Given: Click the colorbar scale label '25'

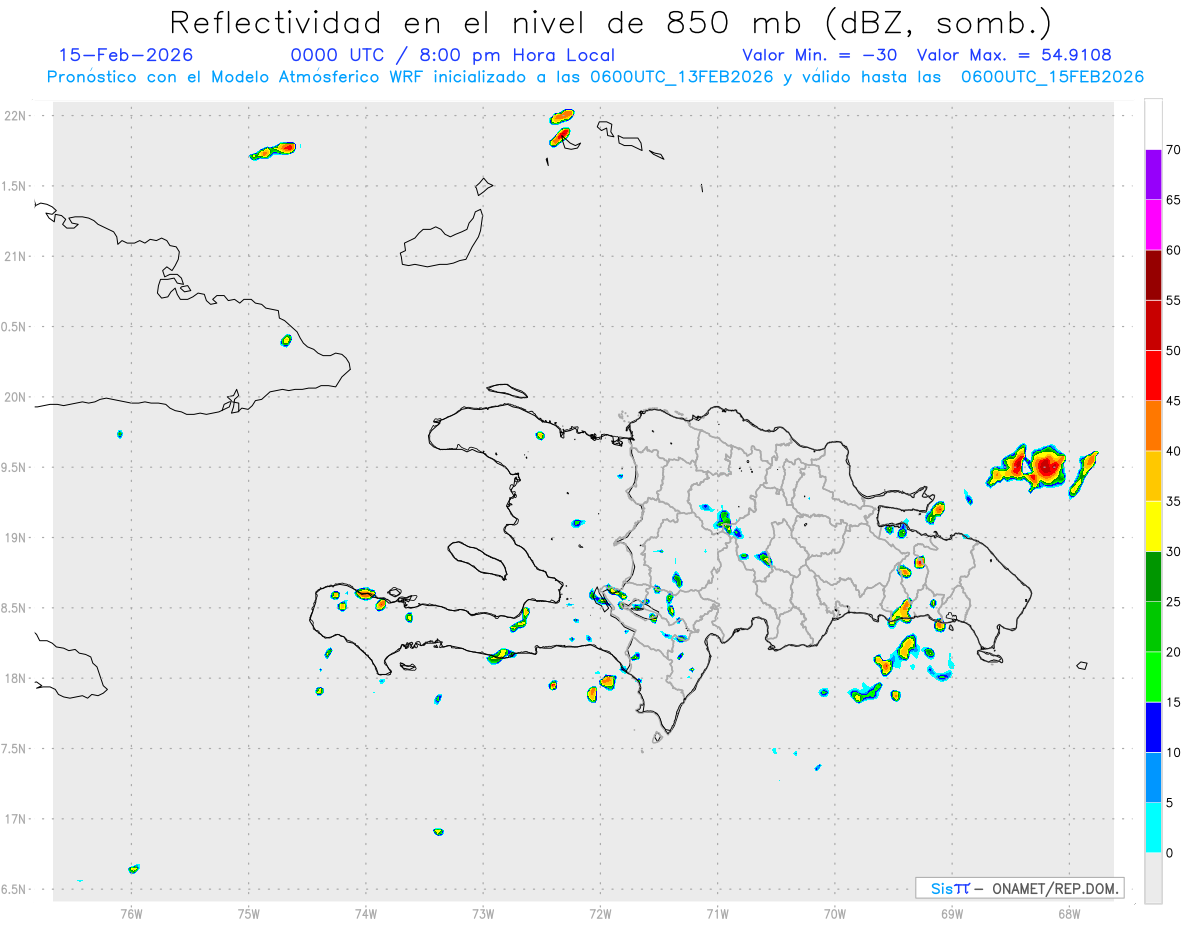Looking at the screenshot, I should point(1174,602).
